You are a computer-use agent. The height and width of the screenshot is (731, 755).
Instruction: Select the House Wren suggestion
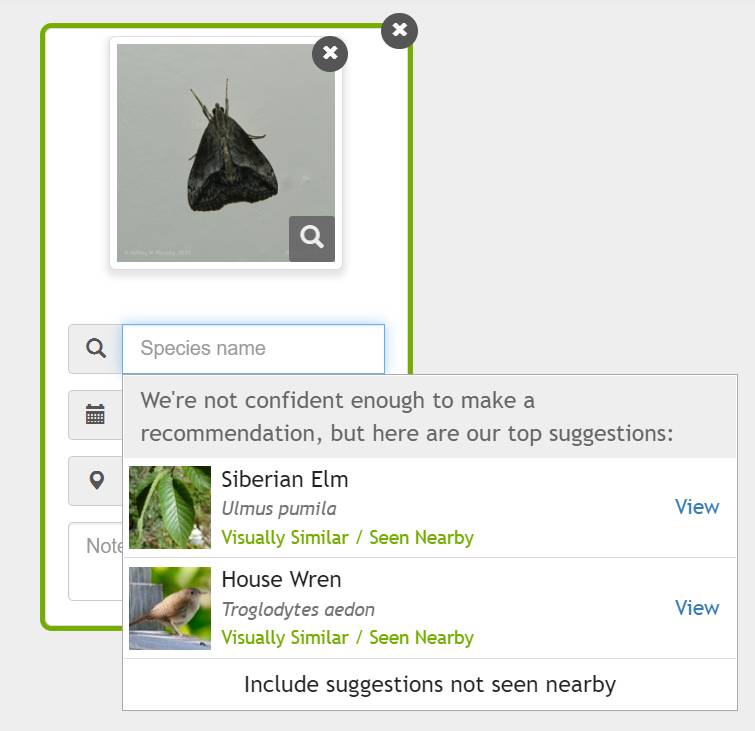coord(430,608)
